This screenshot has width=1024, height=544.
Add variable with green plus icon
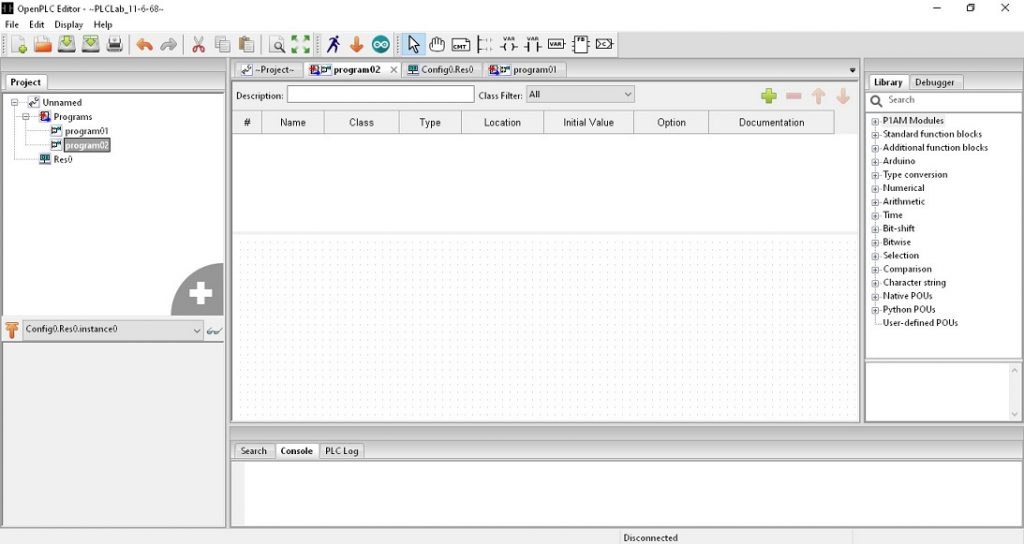click(769, 96)
